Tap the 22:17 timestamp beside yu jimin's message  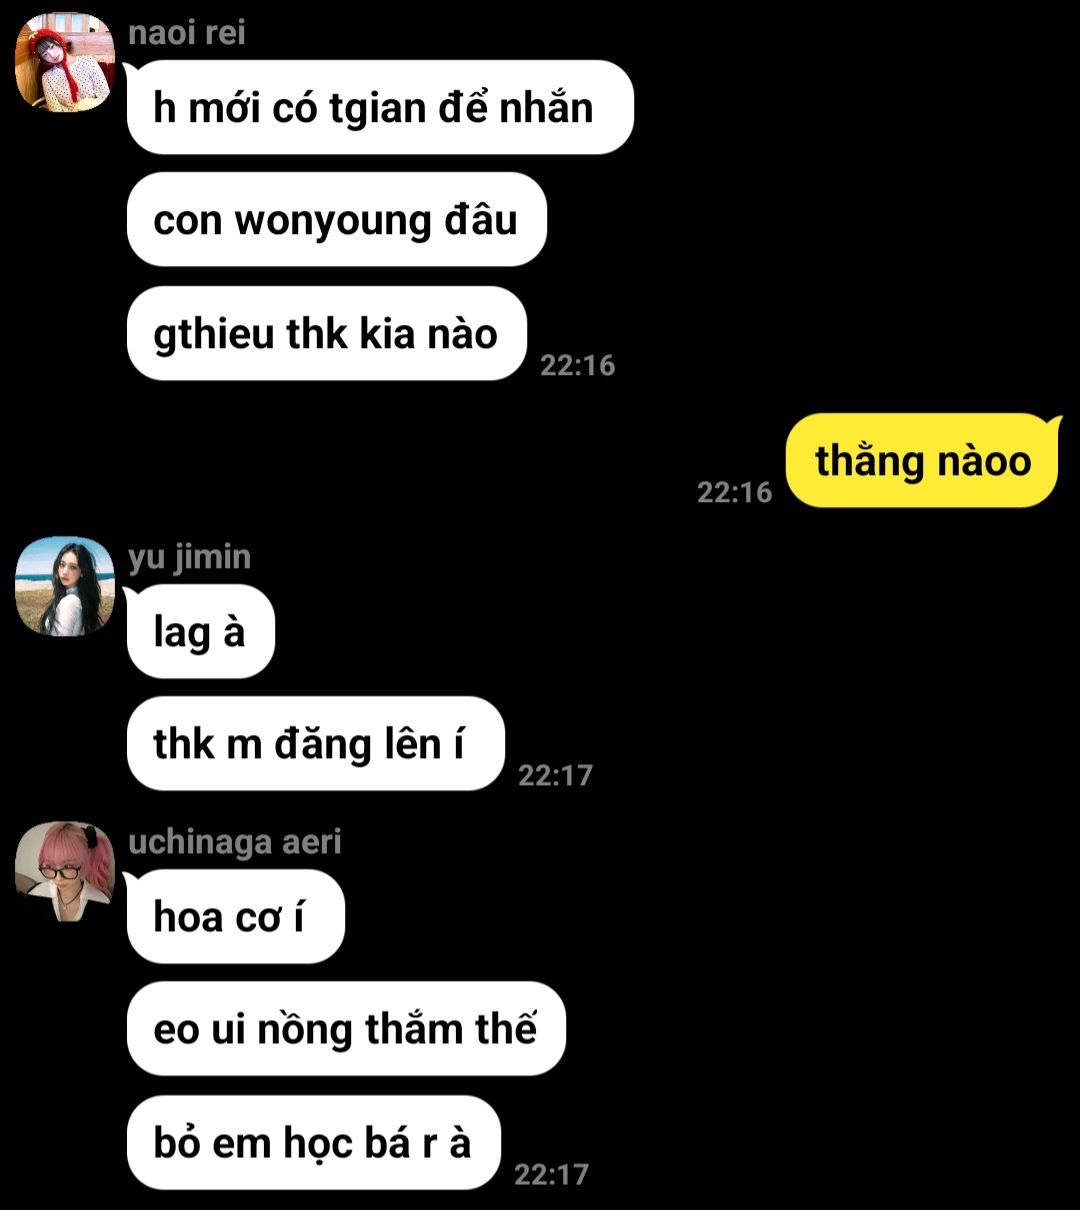pyautogui.click(x=556, y=775)
